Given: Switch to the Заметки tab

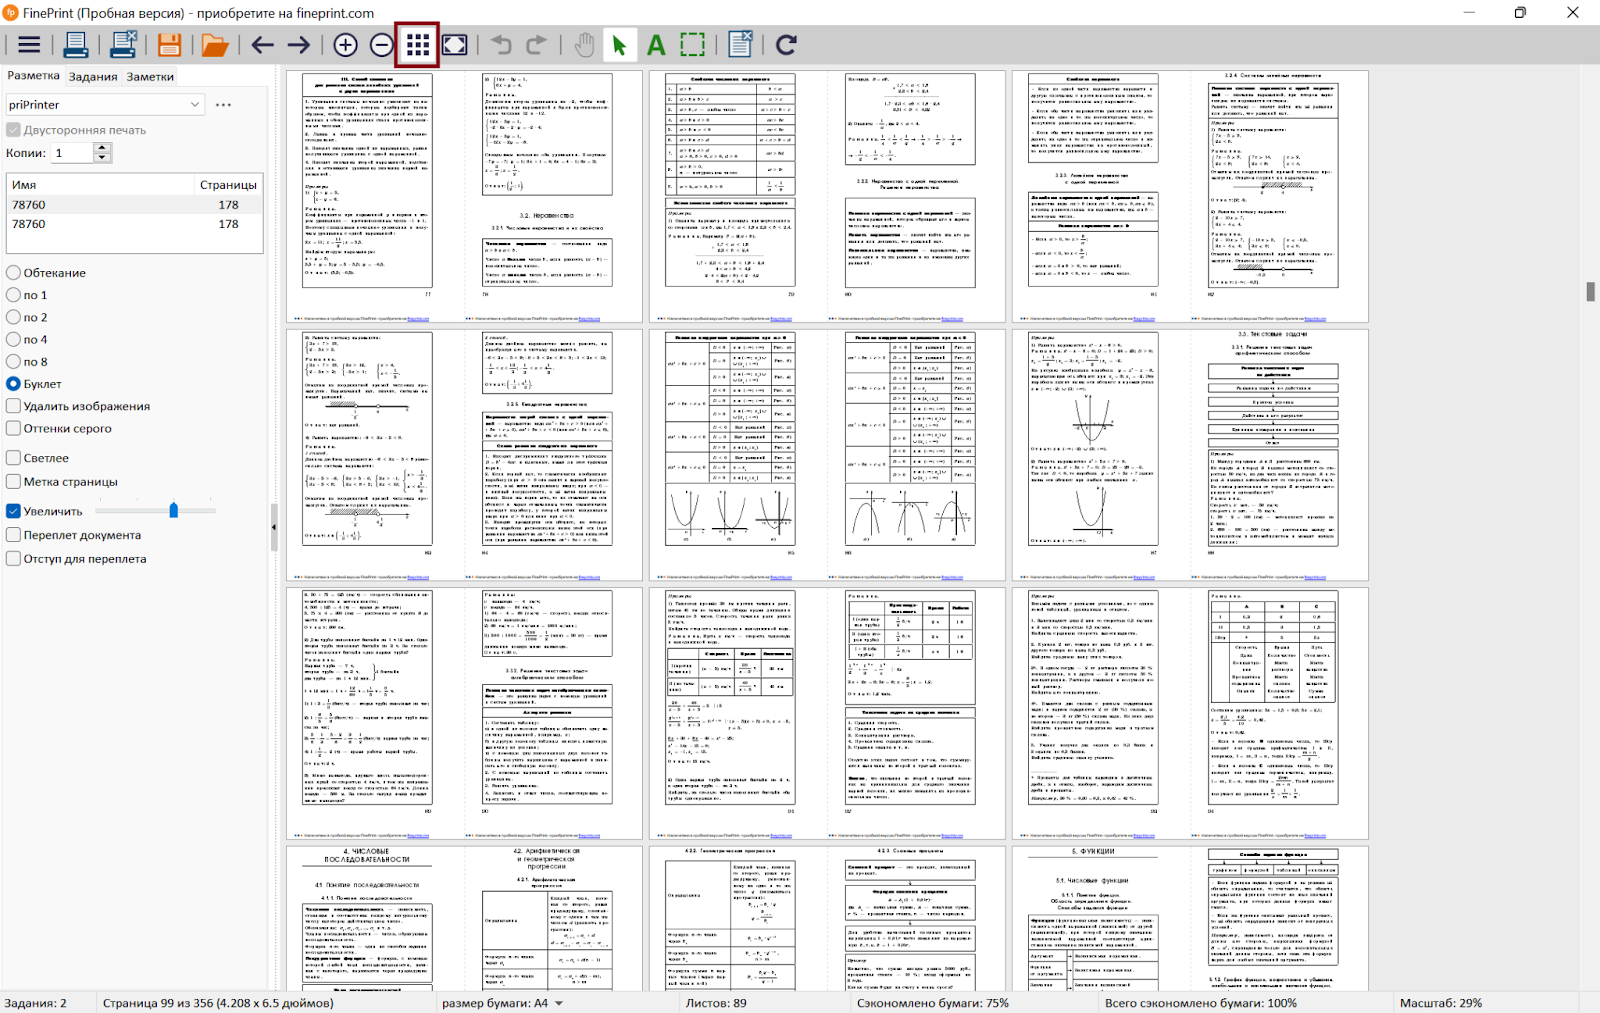Looking at the screenshot, I should (150, 77).
